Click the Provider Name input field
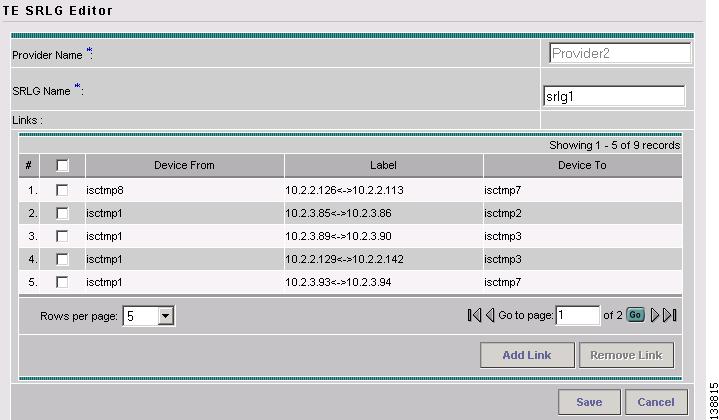719x420 pixels. point(620,53)
